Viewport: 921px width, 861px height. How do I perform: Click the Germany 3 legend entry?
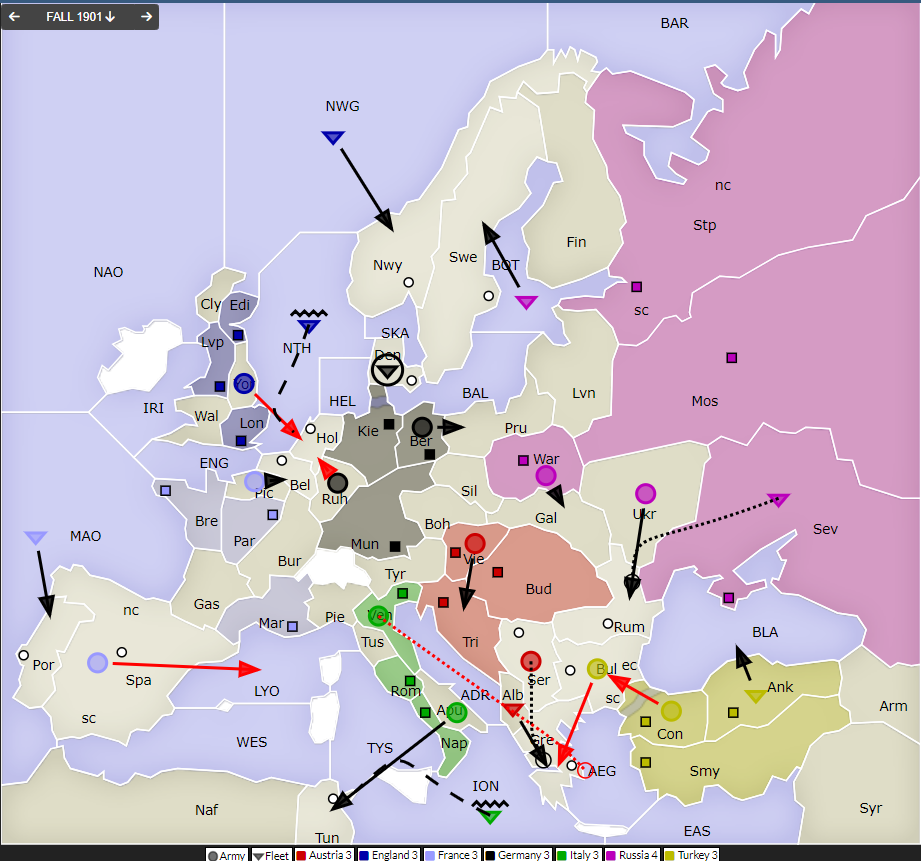pos(518,855)
